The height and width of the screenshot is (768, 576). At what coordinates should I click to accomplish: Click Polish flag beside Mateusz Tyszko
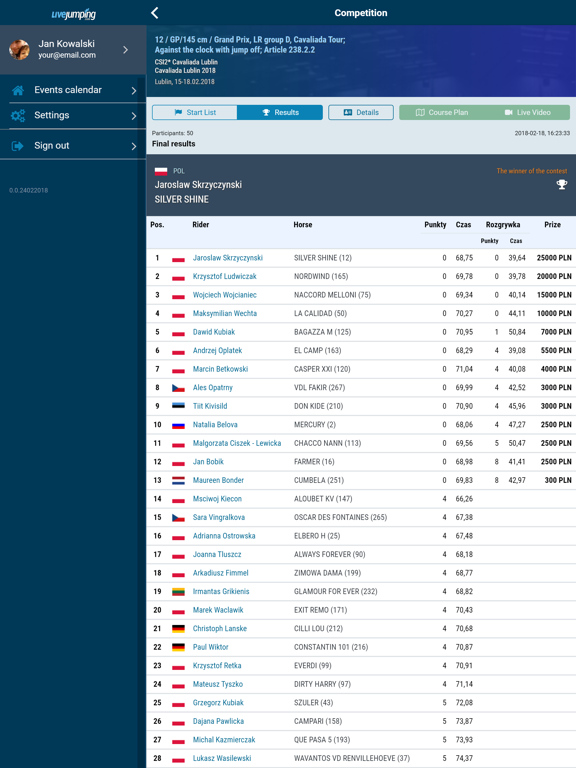[x=178, y=685]
